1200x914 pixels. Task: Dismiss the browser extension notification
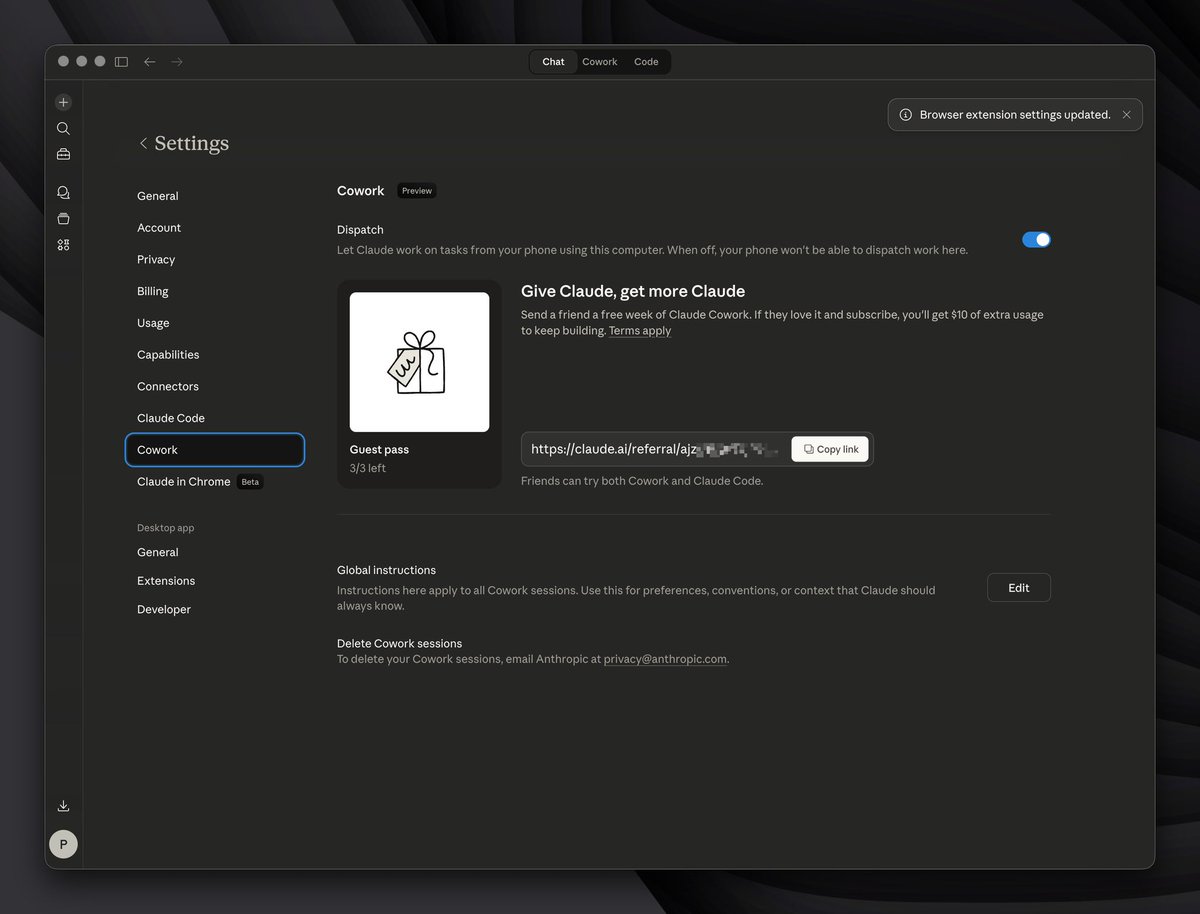[1126, 115]
